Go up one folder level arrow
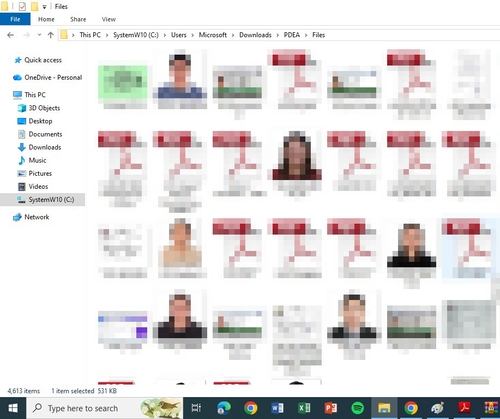 [x=51, y=35]
